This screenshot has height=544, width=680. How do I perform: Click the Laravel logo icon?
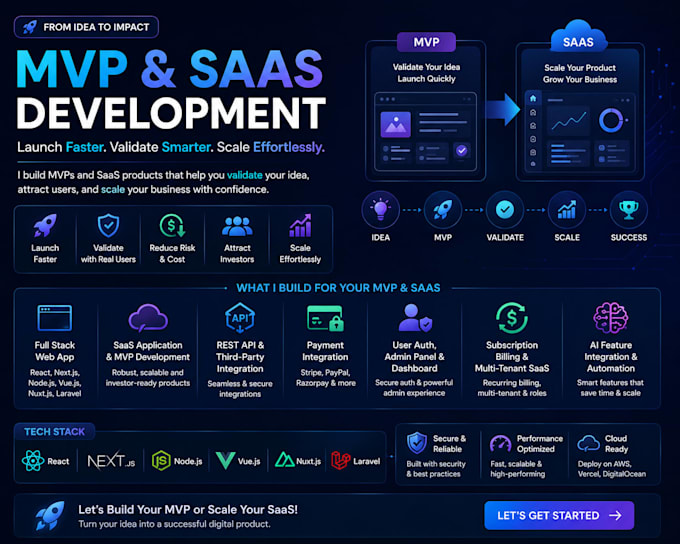[340, 461]
